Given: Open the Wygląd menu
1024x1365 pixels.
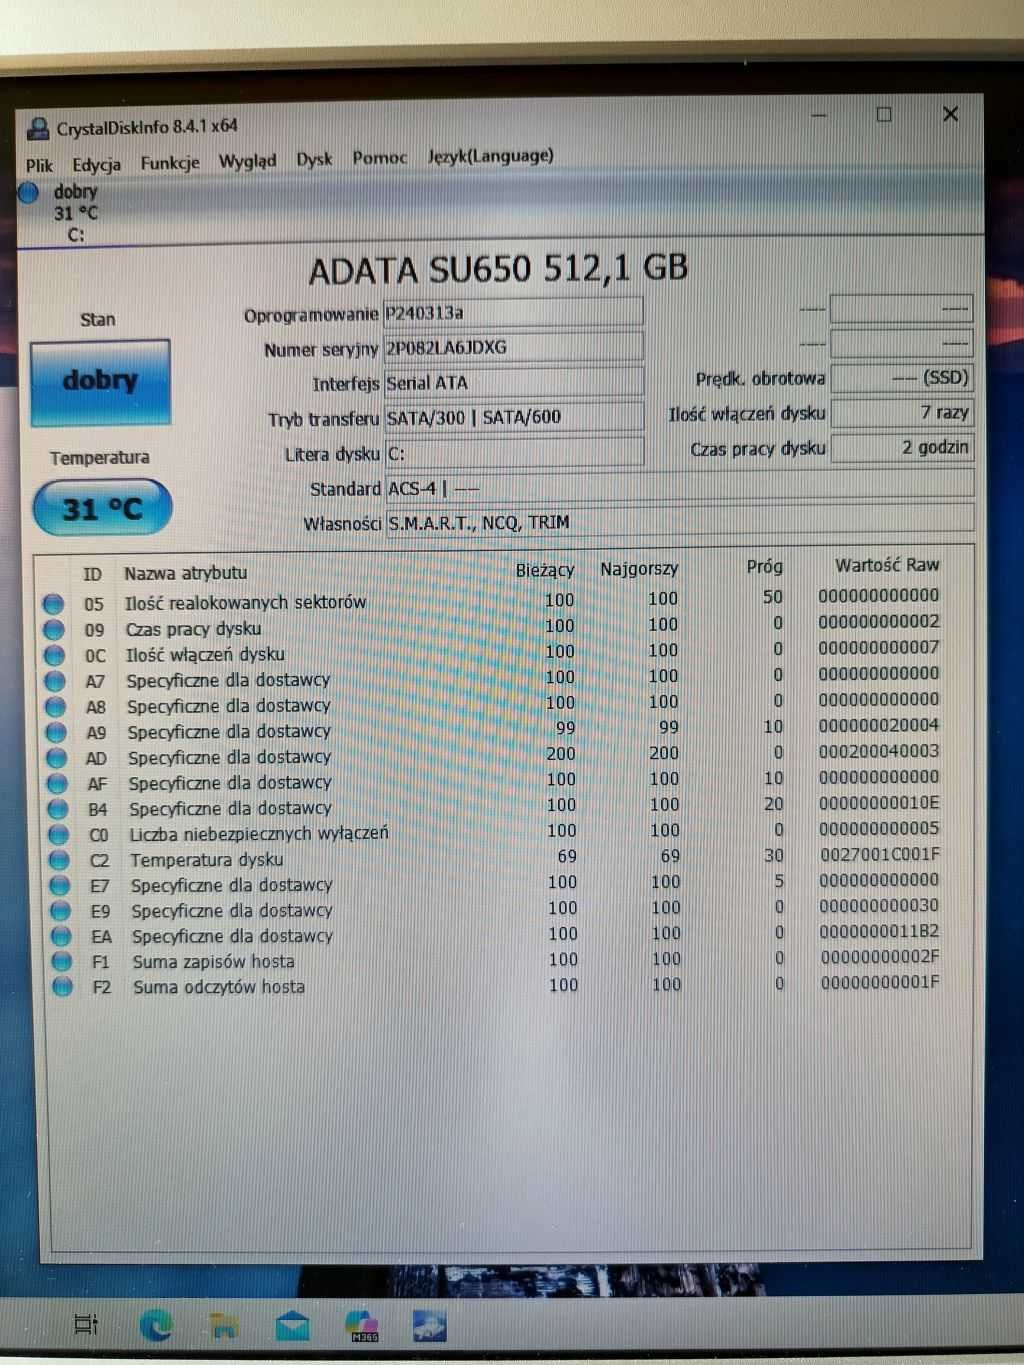Looking at the screenshot, I should pos(247,160).
